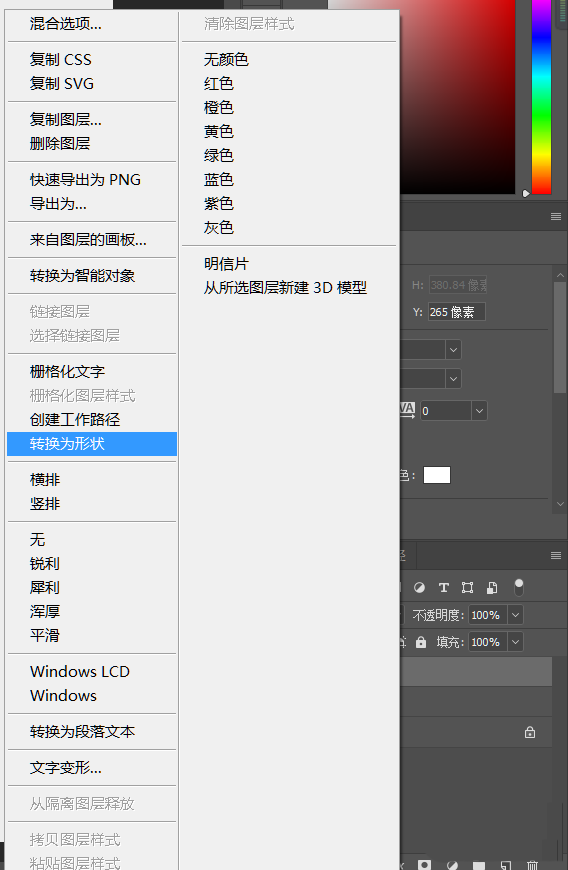This screenshot has height=870, width=568.
Task: Click the rainbow hue slider strip
Action: (x=541, y=97)
